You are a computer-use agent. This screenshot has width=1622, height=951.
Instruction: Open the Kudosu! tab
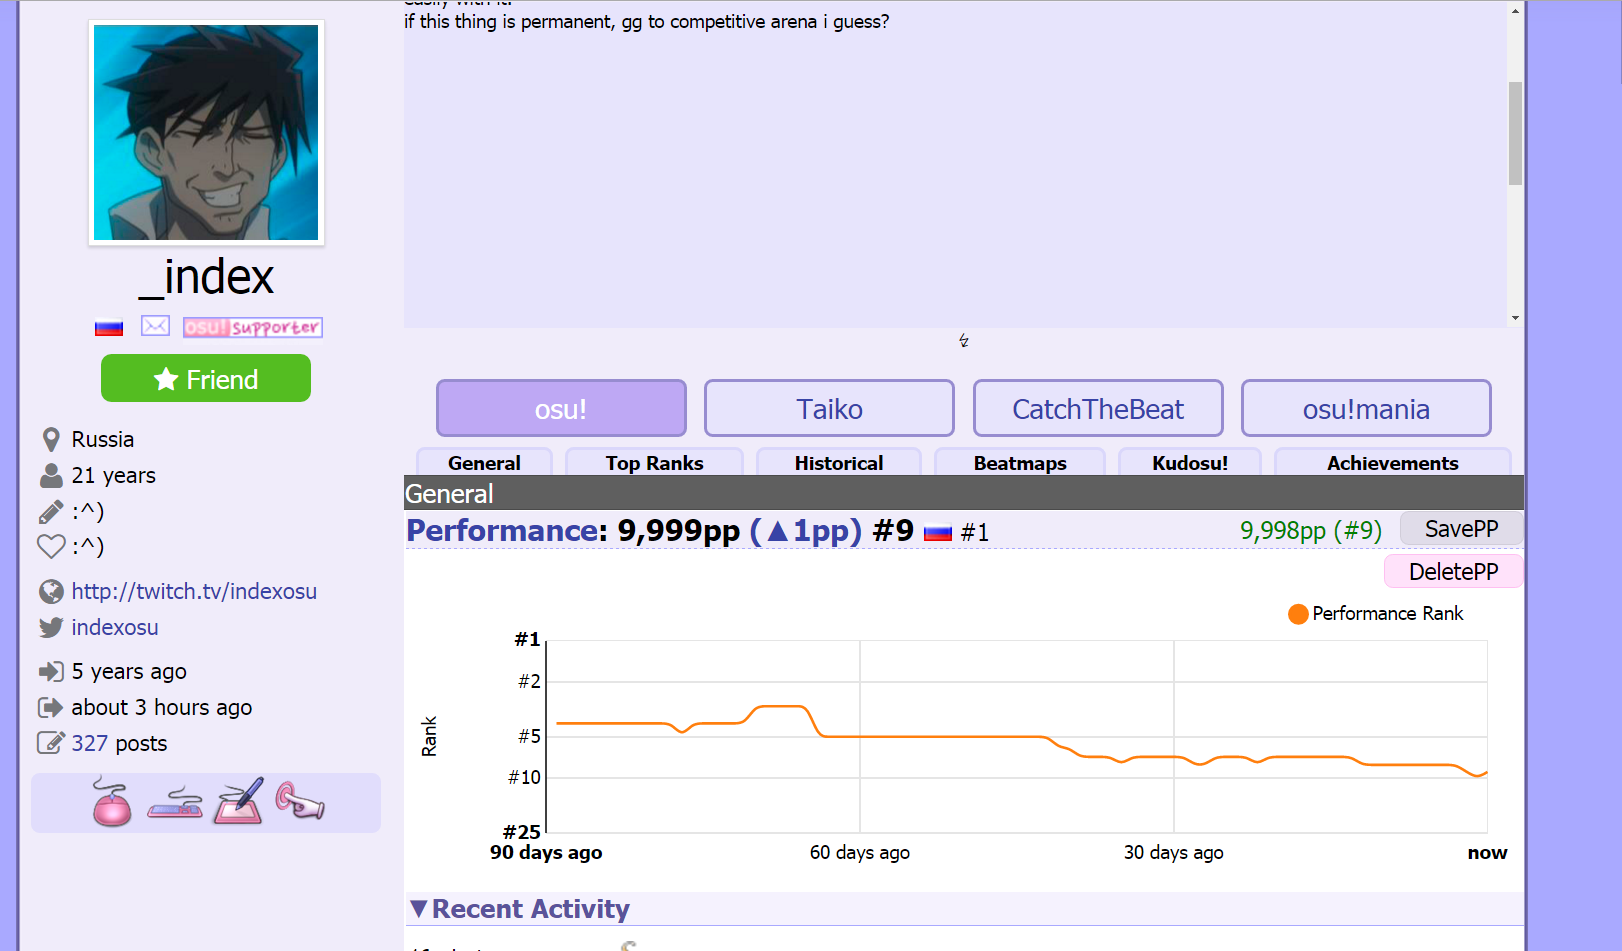[1190, 463]
